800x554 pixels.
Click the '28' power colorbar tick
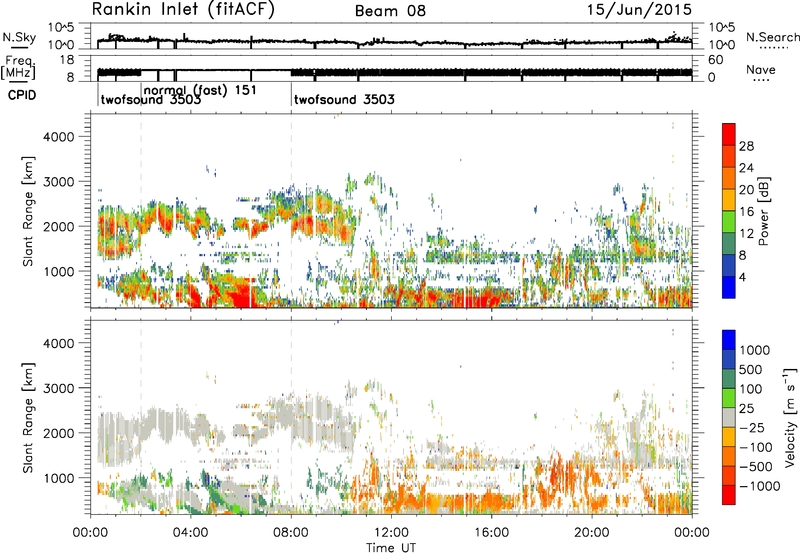coord(746,146)
